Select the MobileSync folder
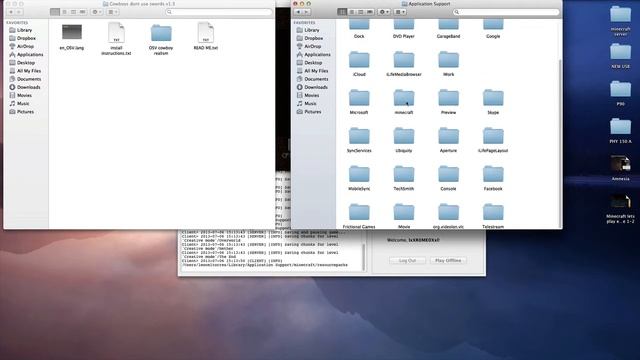Screen dimensions: 640x360 click(359, 175)
